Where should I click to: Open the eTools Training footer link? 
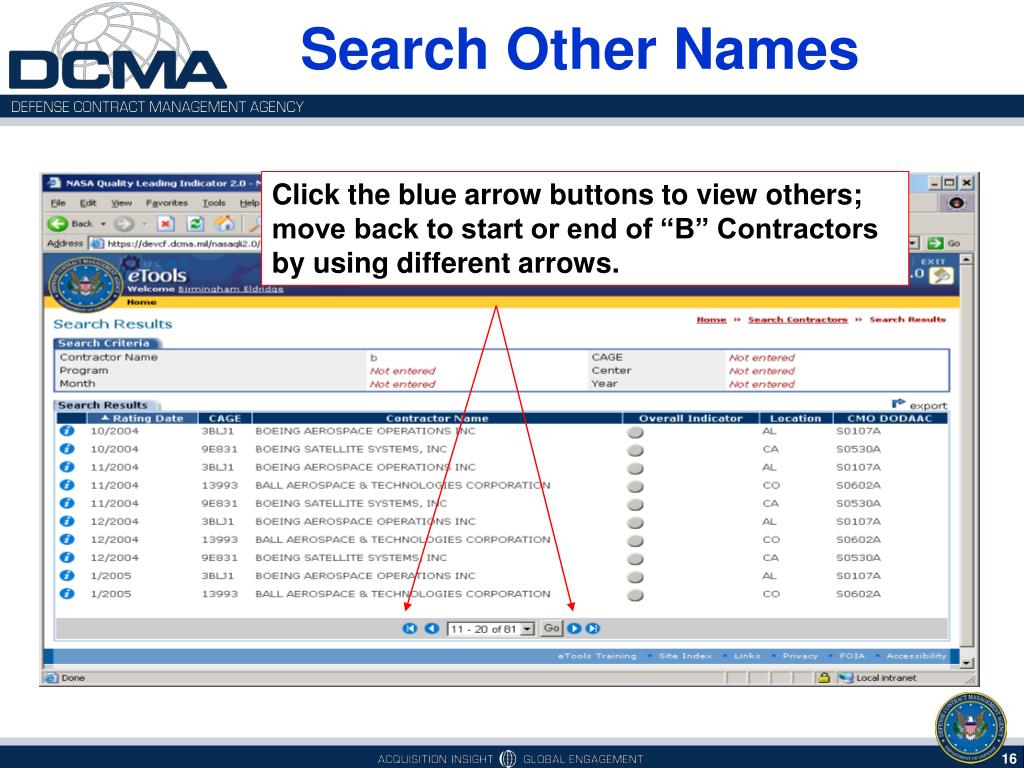point(597,656)
